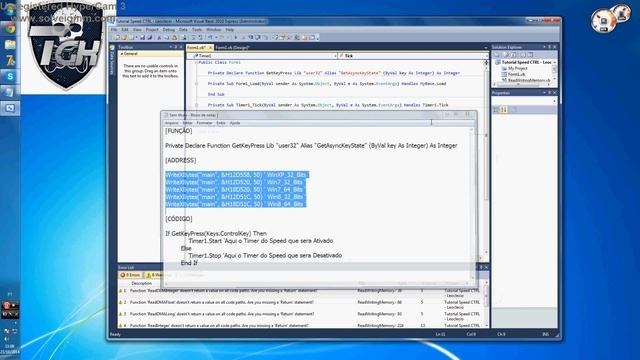
Task: Click the red gauge desktop gadget
Action: click(604, 20)
